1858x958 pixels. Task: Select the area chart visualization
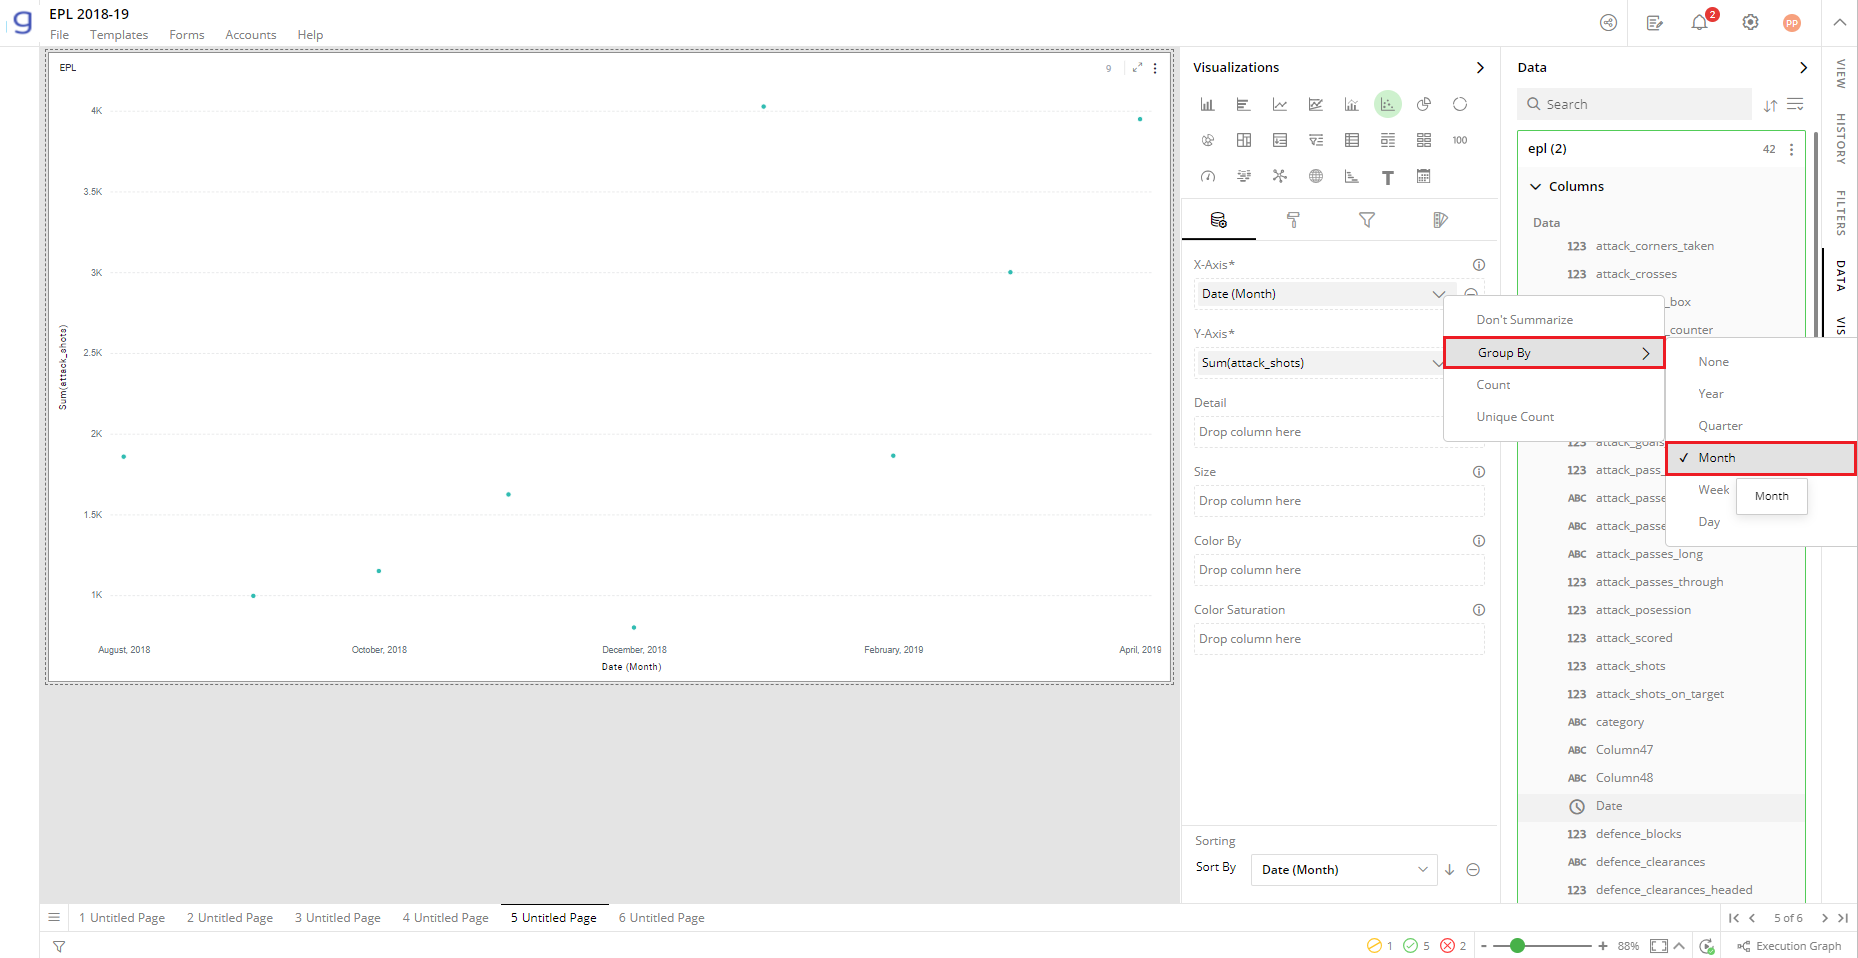pyautogui.click(x=1315, y=104)
